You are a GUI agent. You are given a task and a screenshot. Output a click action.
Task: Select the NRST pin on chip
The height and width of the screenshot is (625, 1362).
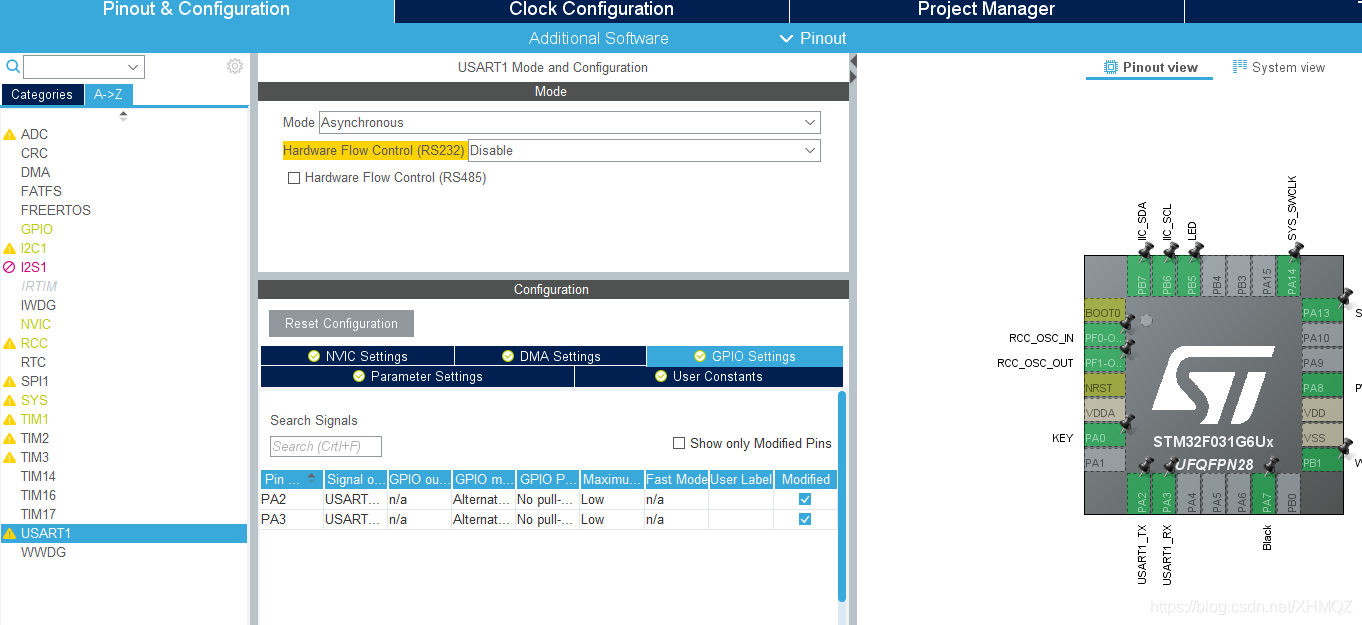1104,388
